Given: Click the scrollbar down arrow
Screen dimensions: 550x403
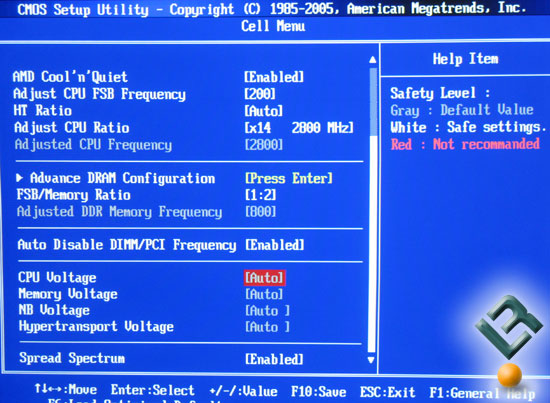Looking at the screenshot, I should click(x=371, y=360).
